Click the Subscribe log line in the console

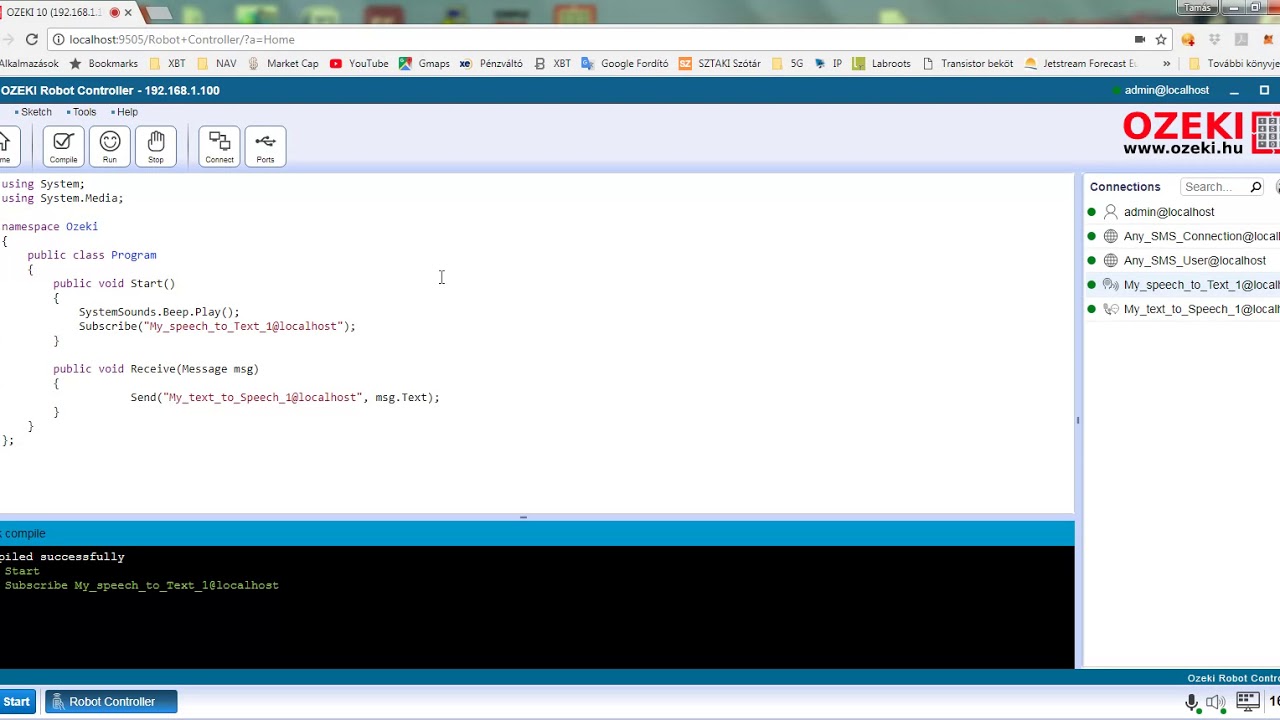pyautogui.click(x=140, y=585)
